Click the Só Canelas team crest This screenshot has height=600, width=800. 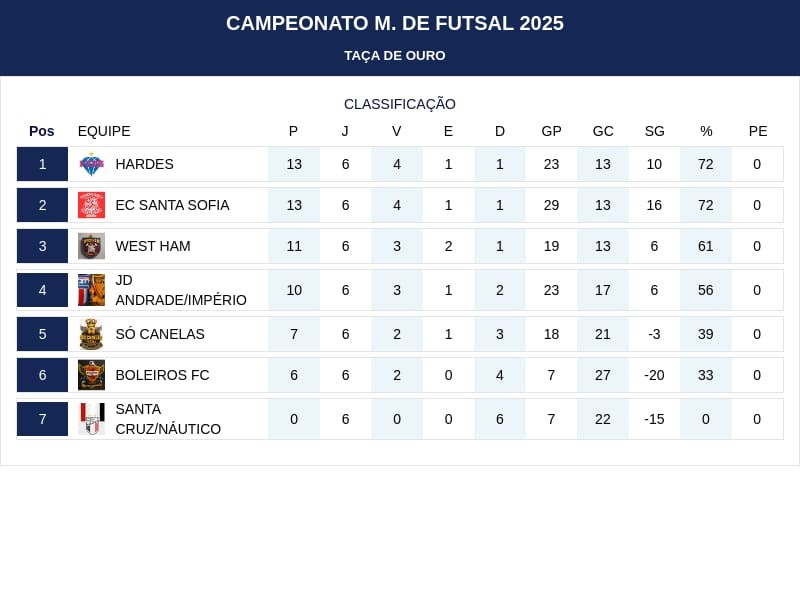tap(91, 334)
